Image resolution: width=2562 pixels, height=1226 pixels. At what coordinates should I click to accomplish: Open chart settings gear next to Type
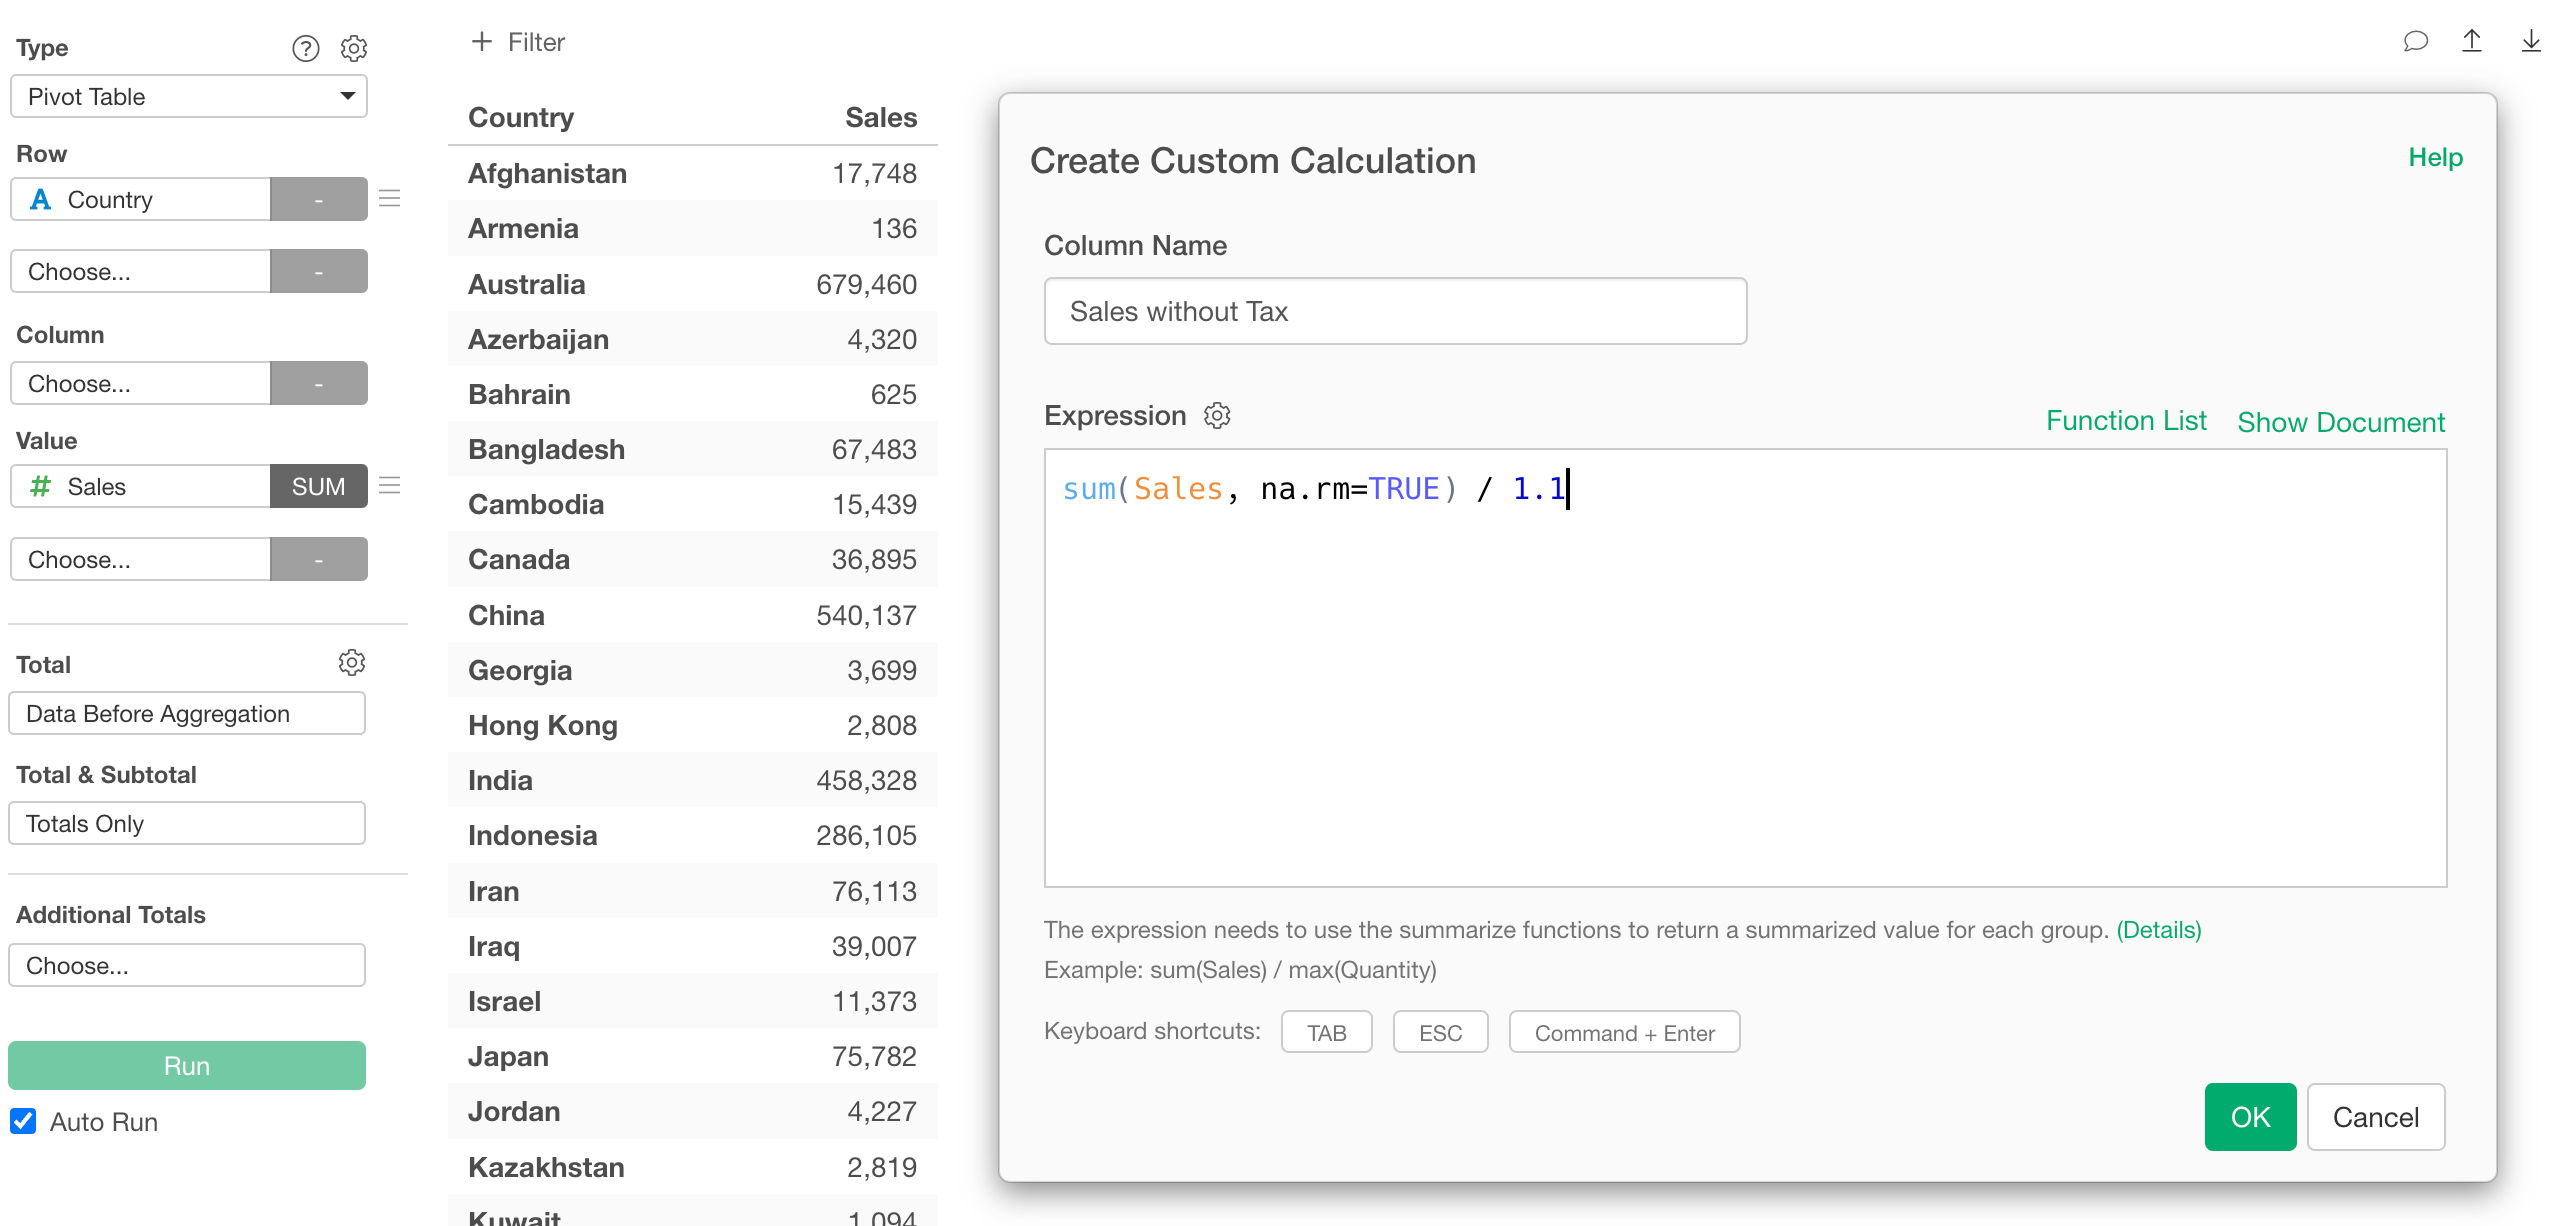[354, 48]
